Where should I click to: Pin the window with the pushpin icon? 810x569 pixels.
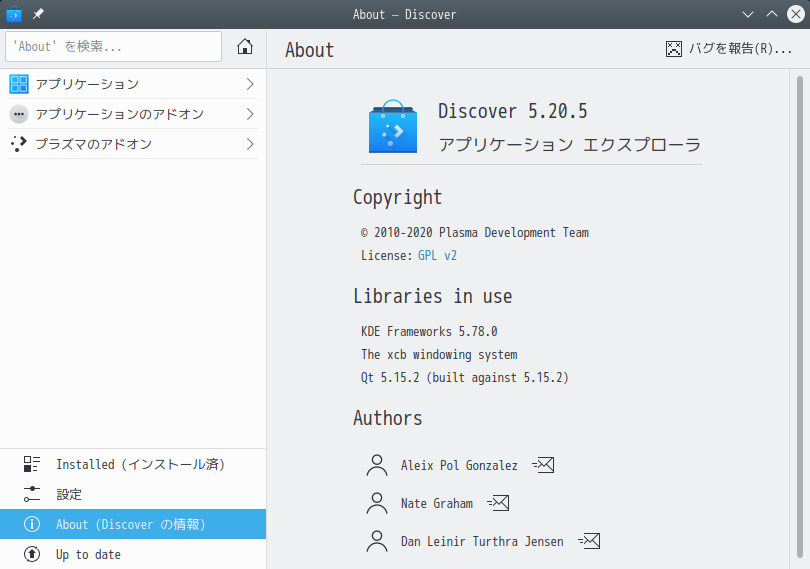[38, 14]
